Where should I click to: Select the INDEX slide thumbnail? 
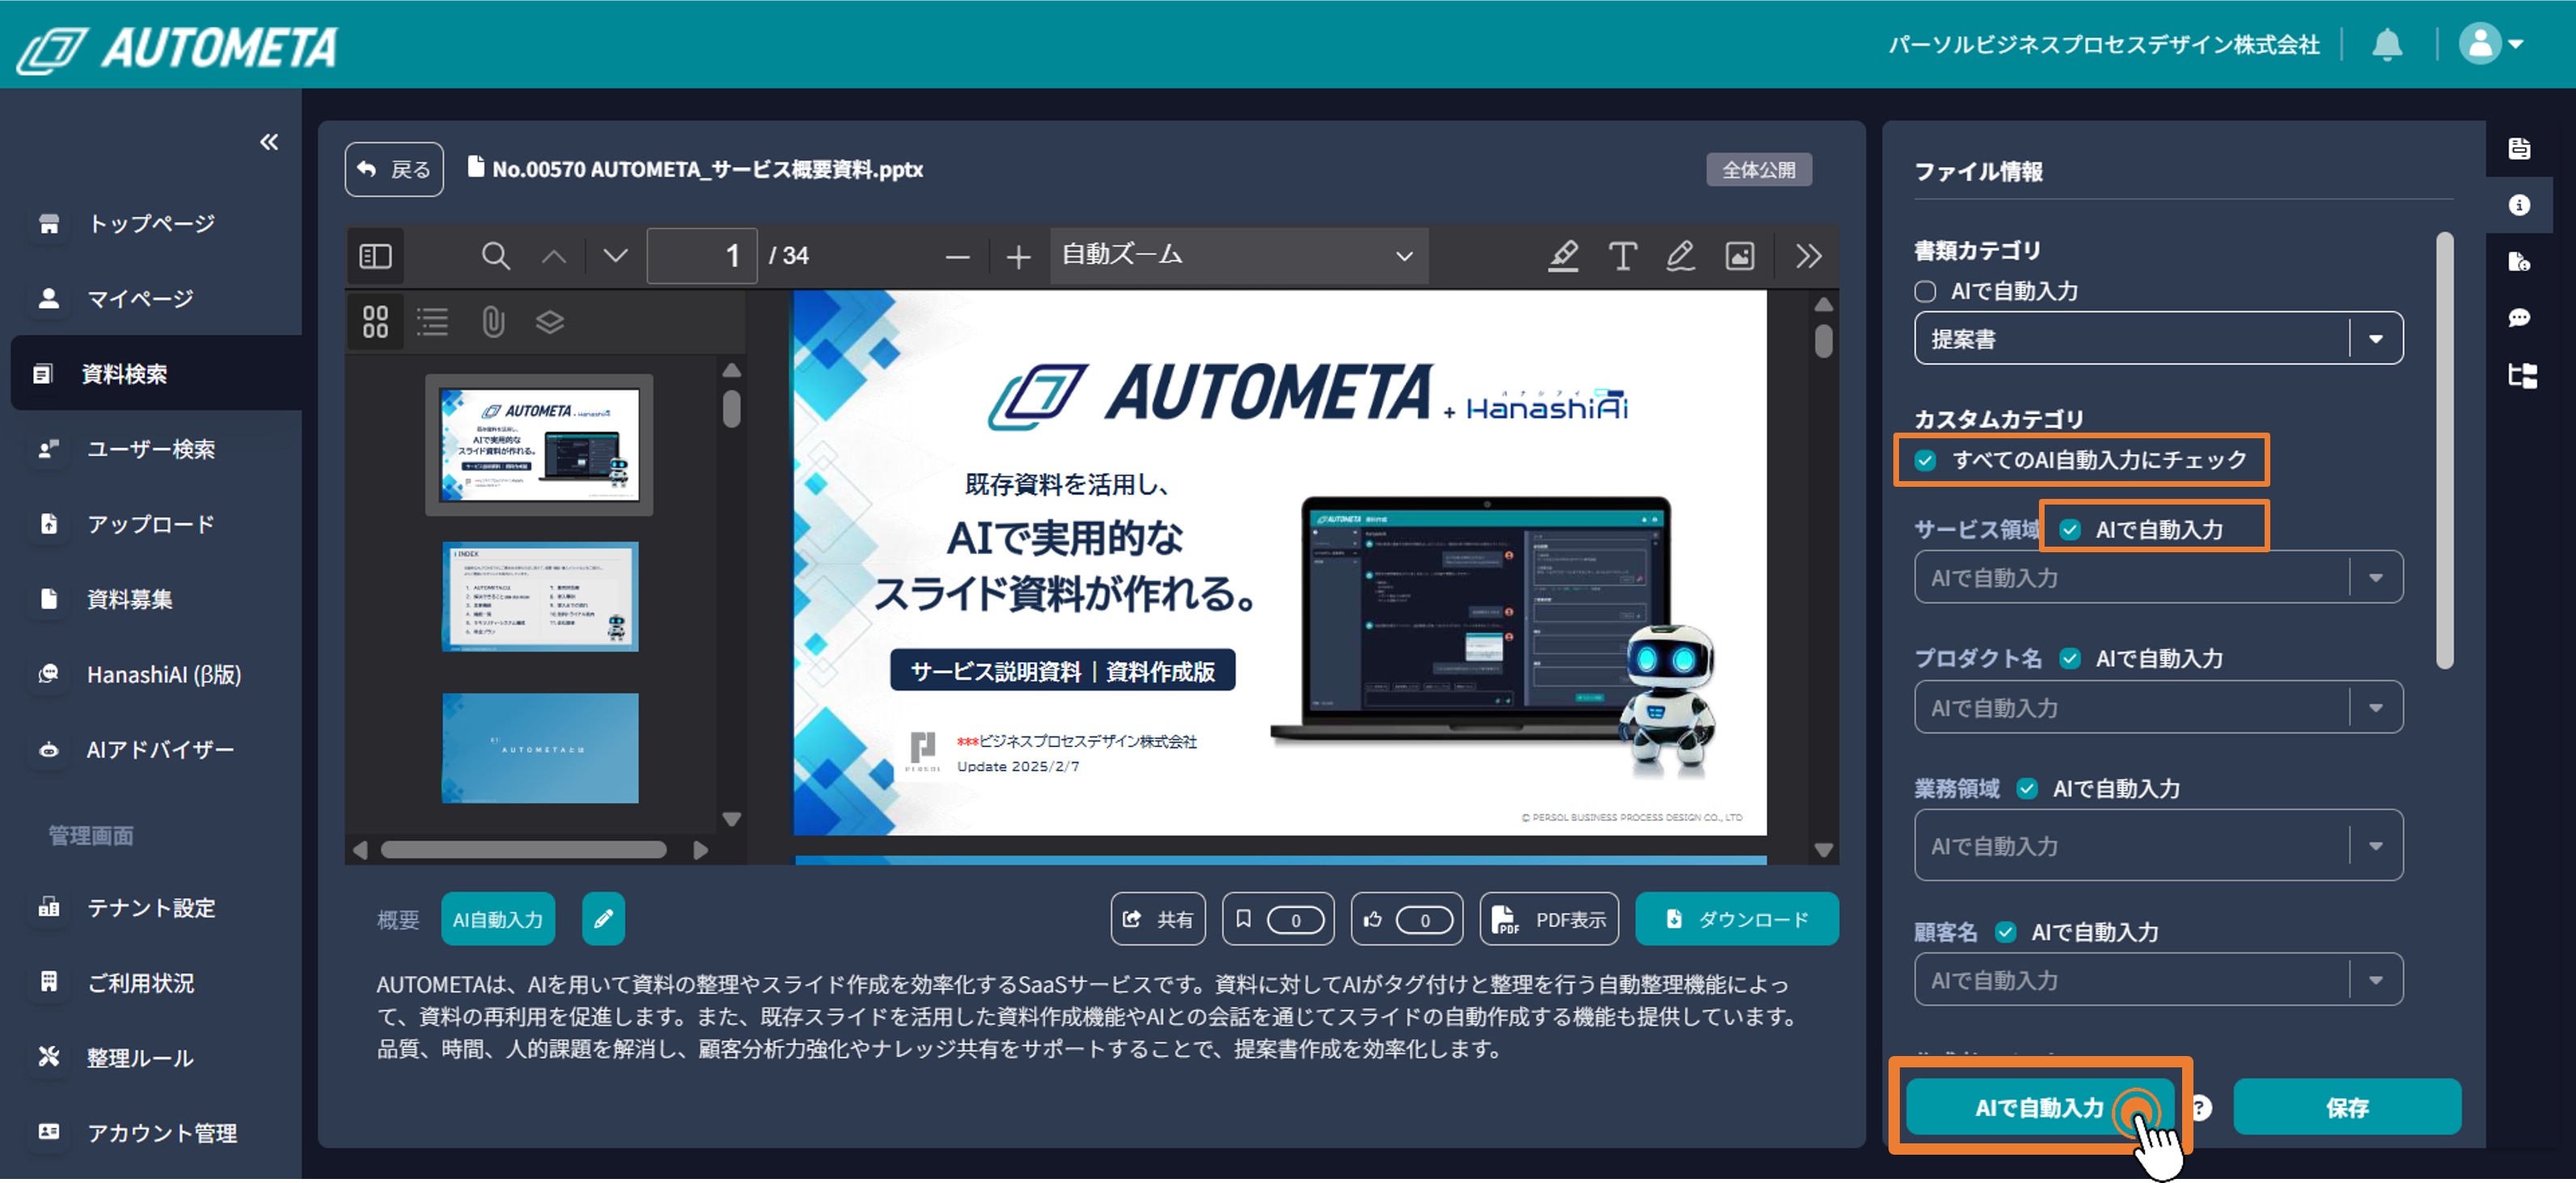pos(540,597)
